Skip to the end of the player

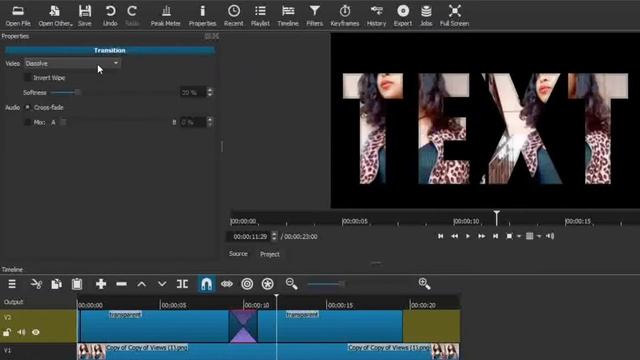495,236
